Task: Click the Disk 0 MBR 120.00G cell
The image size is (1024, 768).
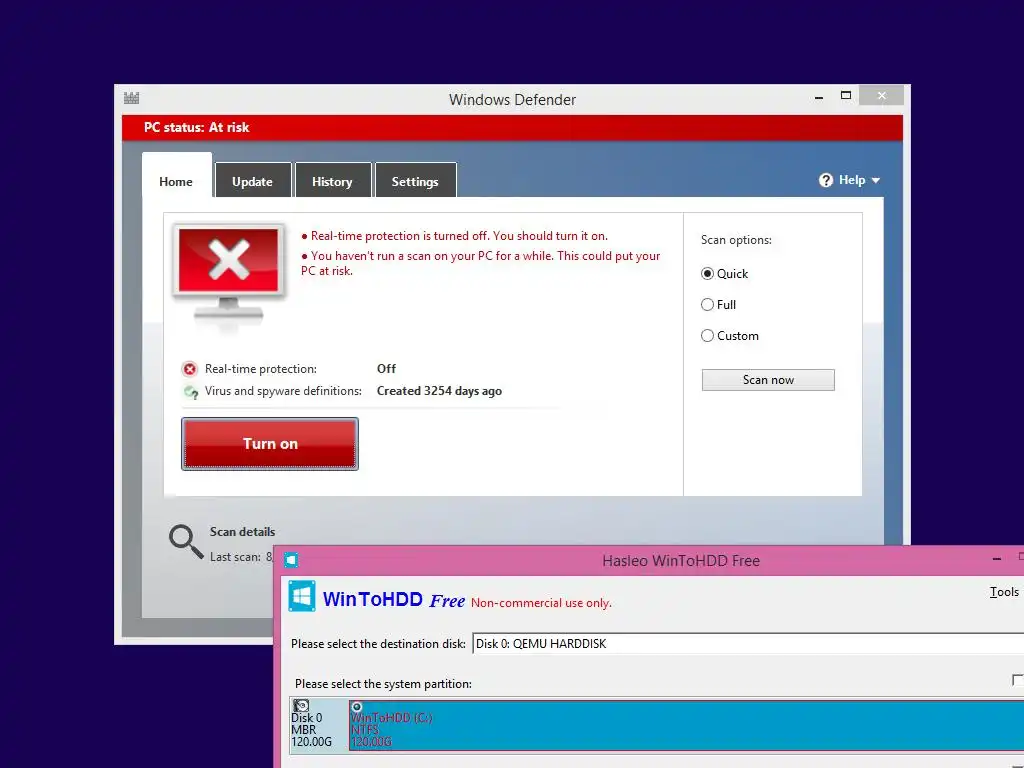Action: [x=319, y=725]
